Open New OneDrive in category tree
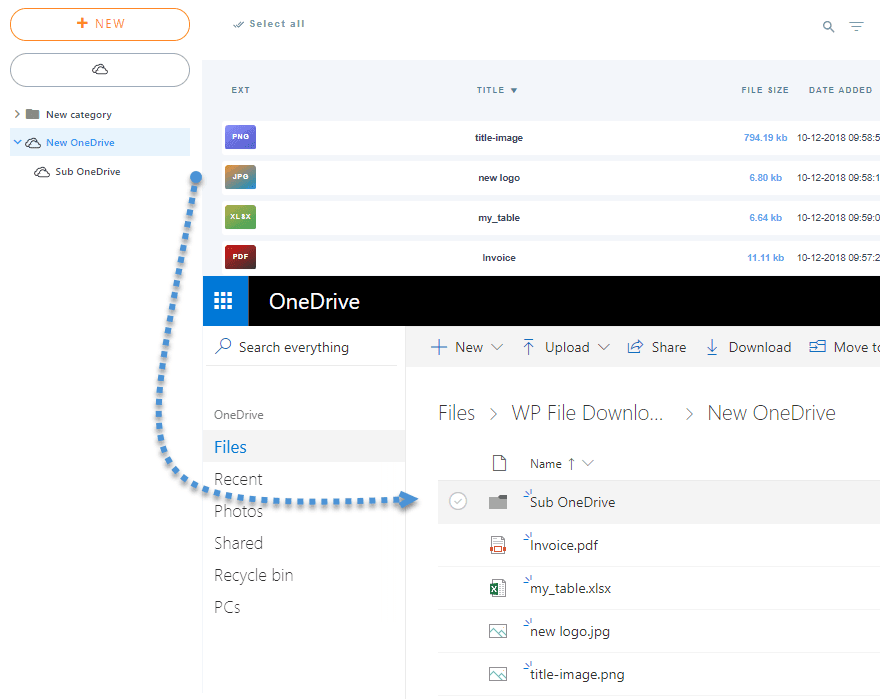This screenshot has height=699, width=880. (80, 143)
